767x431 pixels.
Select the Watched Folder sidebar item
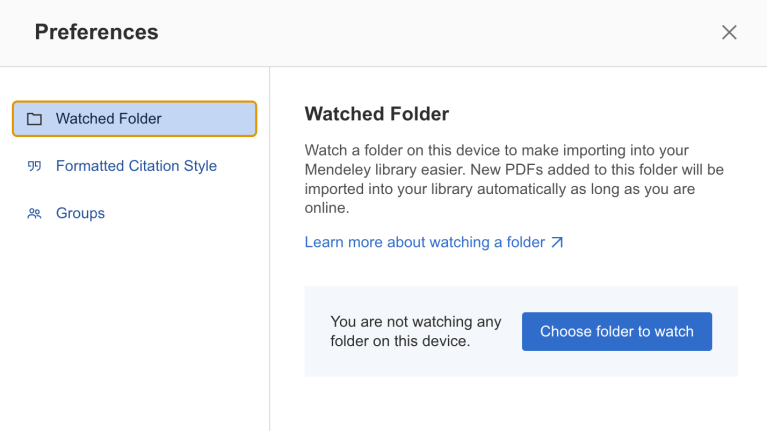pos(134,119)
